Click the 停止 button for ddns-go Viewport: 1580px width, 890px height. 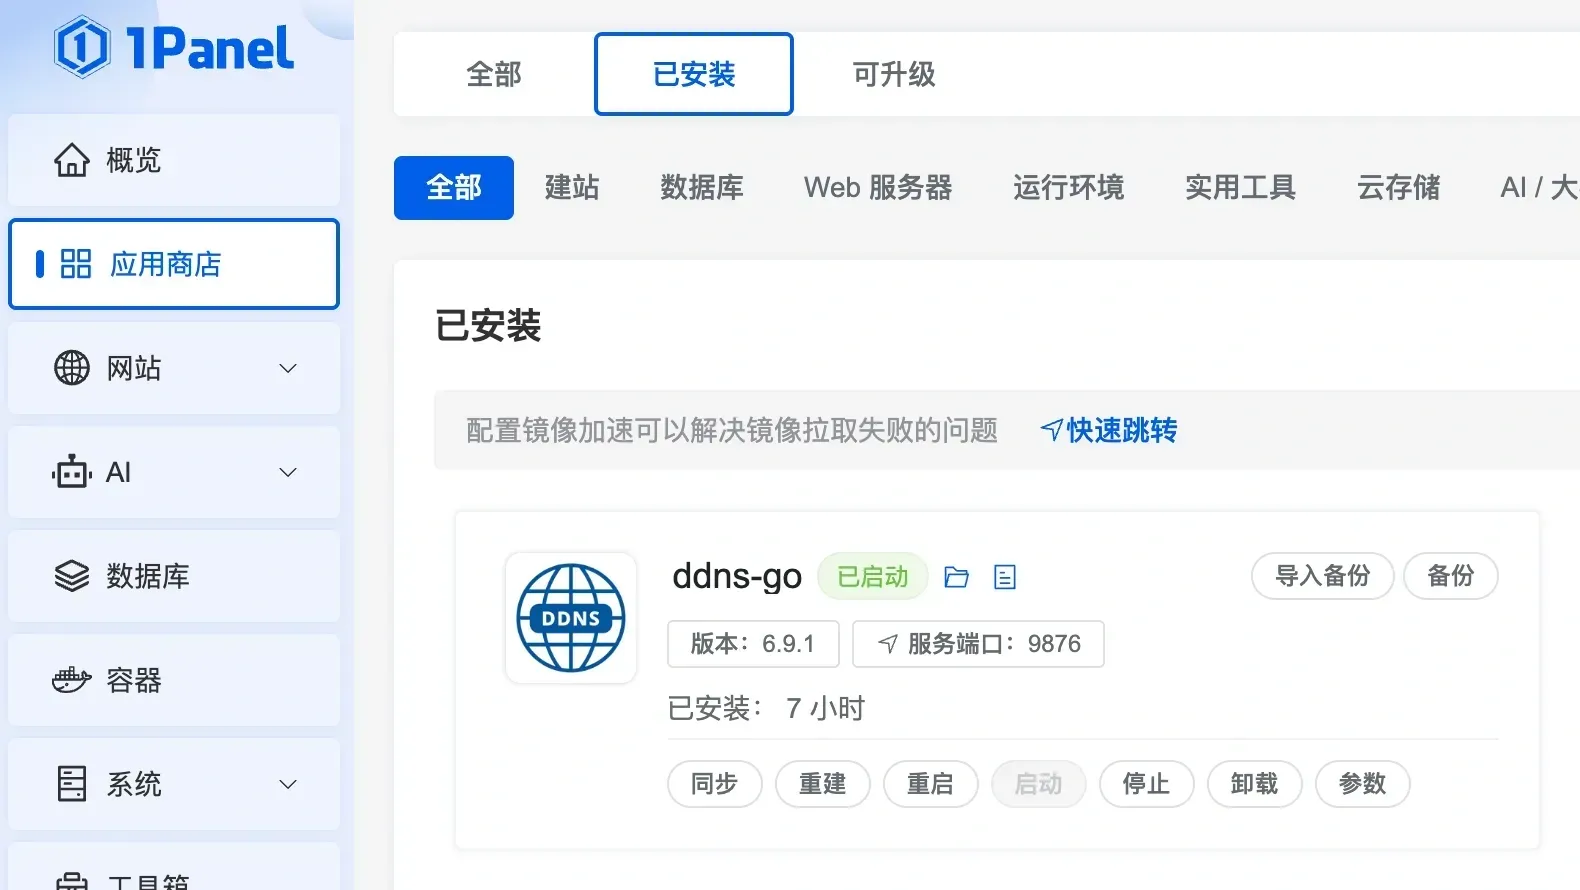(x=1147, y=784)
